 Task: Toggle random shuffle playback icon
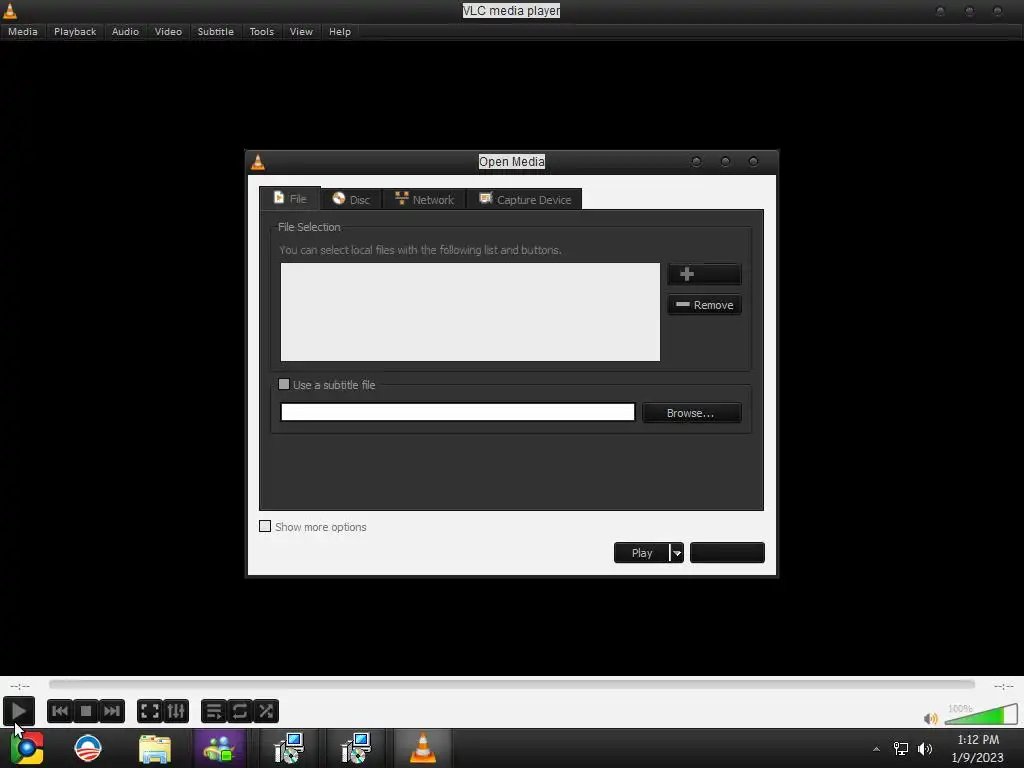click(266, 711)
